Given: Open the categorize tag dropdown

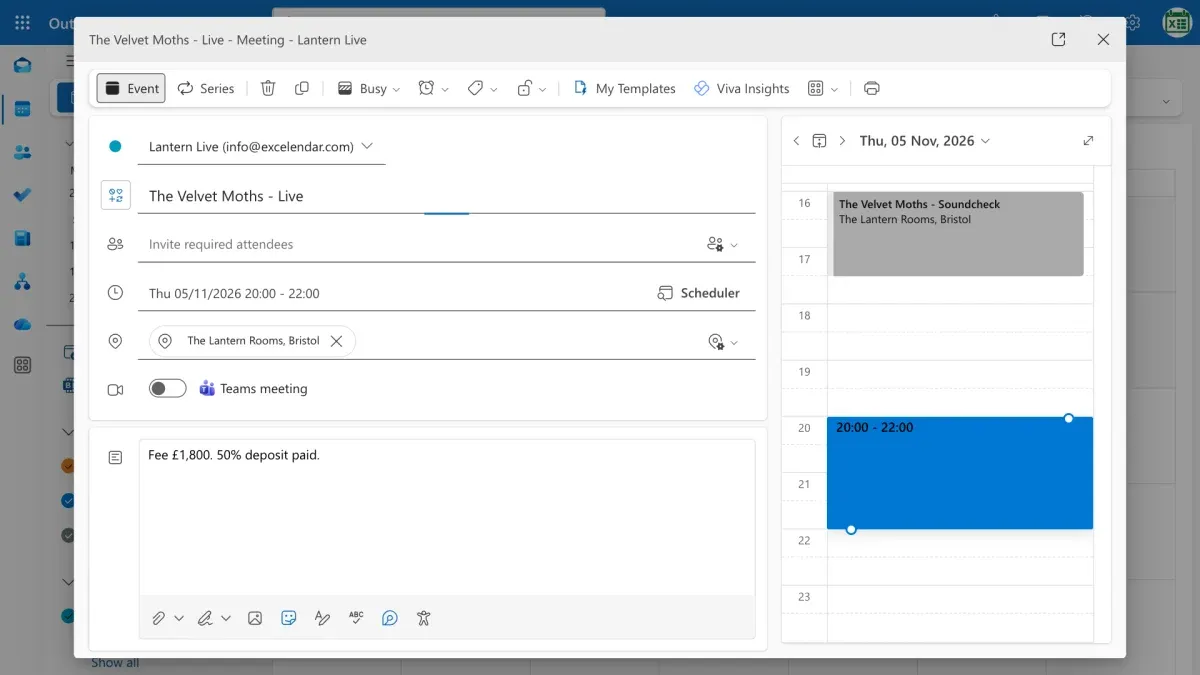Looking at the screenshot, I should 482,88.
